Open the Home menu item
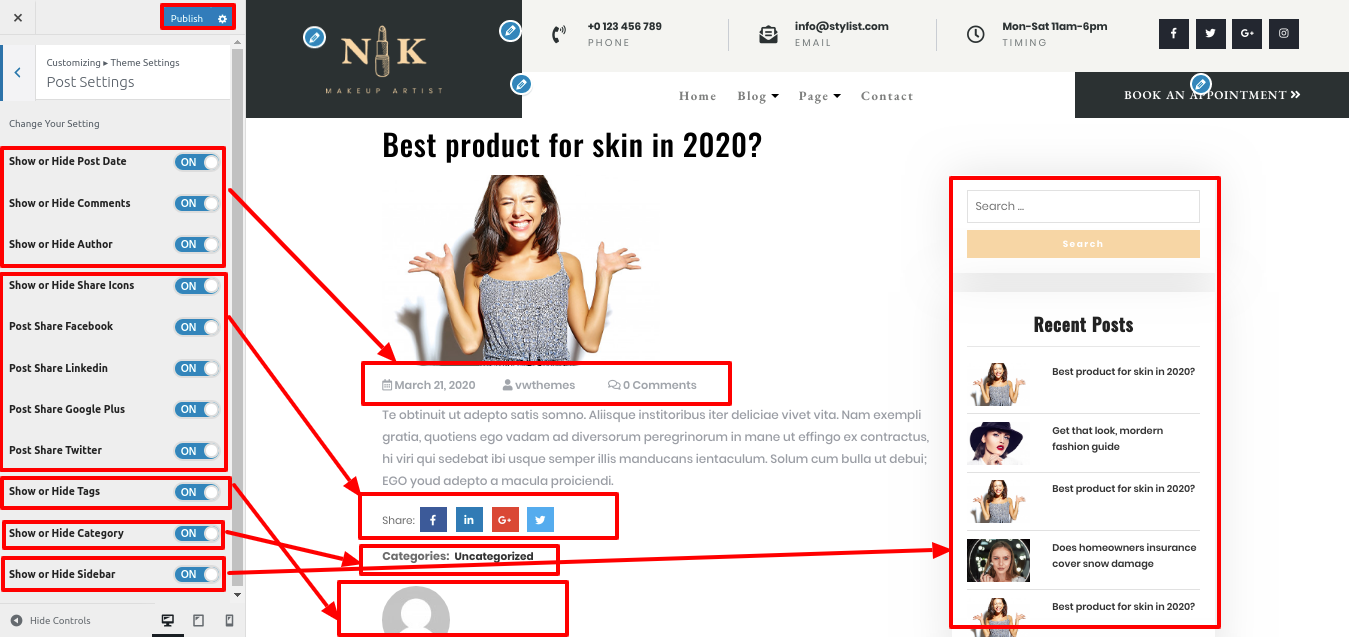Image resolution: width=1349 pixels, height=637 pixels. point(698,96)
